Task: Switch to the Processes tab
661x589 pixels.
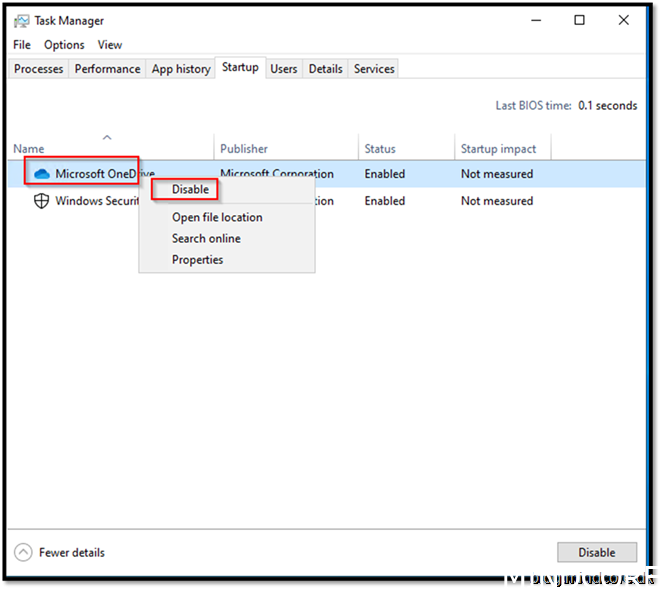Action: [39, 69]
